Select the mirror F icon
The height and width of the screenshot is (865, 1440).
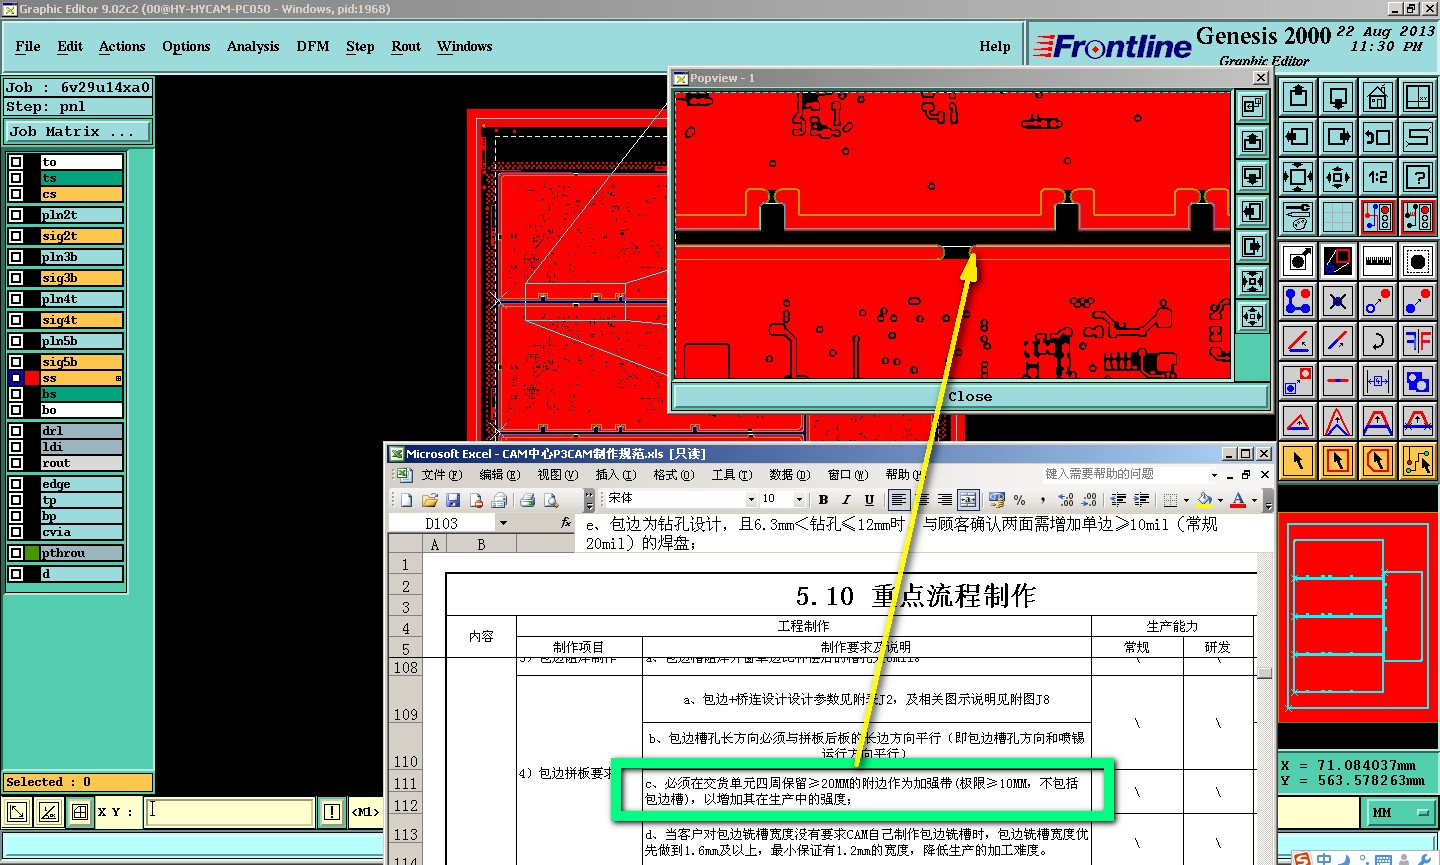click(x=1418, y=341)
